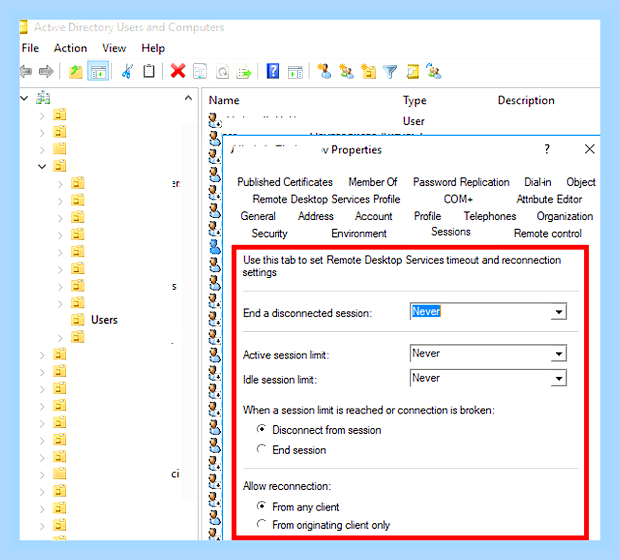Expand the folder directly below Users
620x560 pixels.
(60, 338)
